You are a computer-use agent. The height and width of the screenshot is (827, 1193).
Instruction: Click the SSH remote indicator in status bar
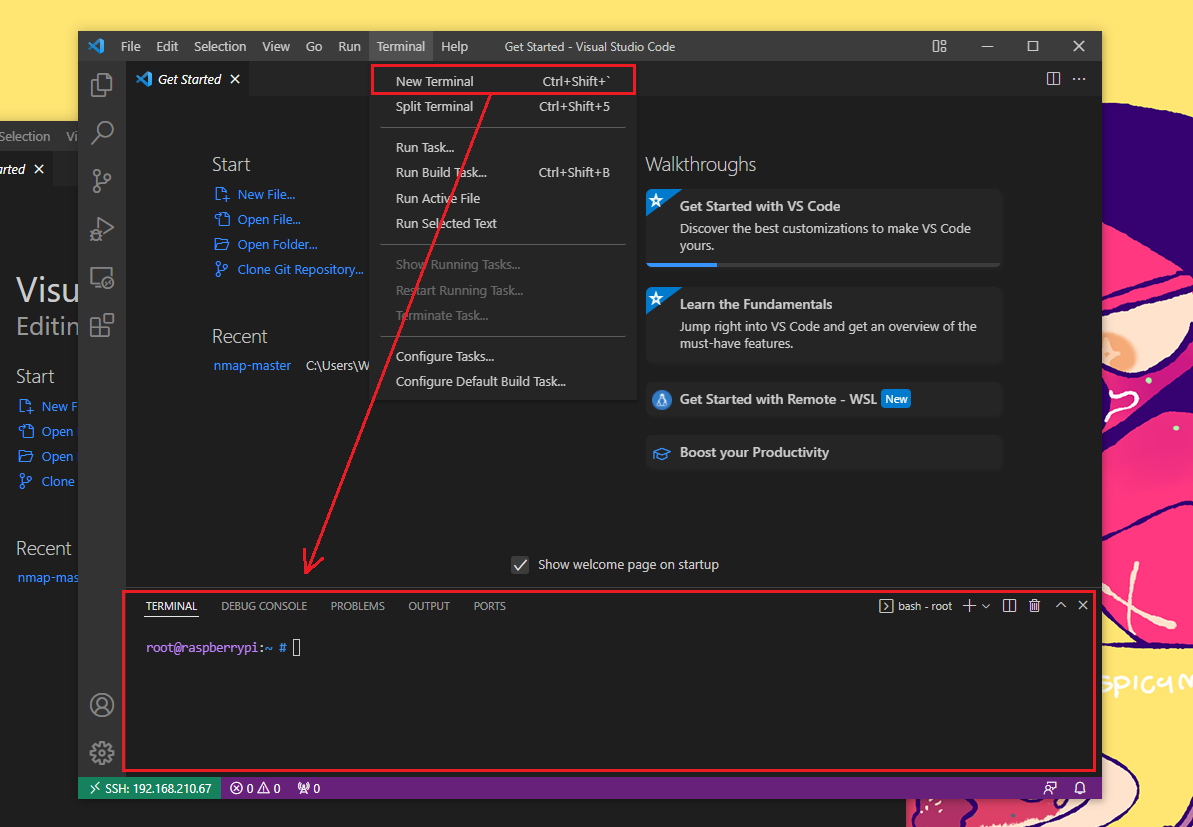click(x=150, y=788)
